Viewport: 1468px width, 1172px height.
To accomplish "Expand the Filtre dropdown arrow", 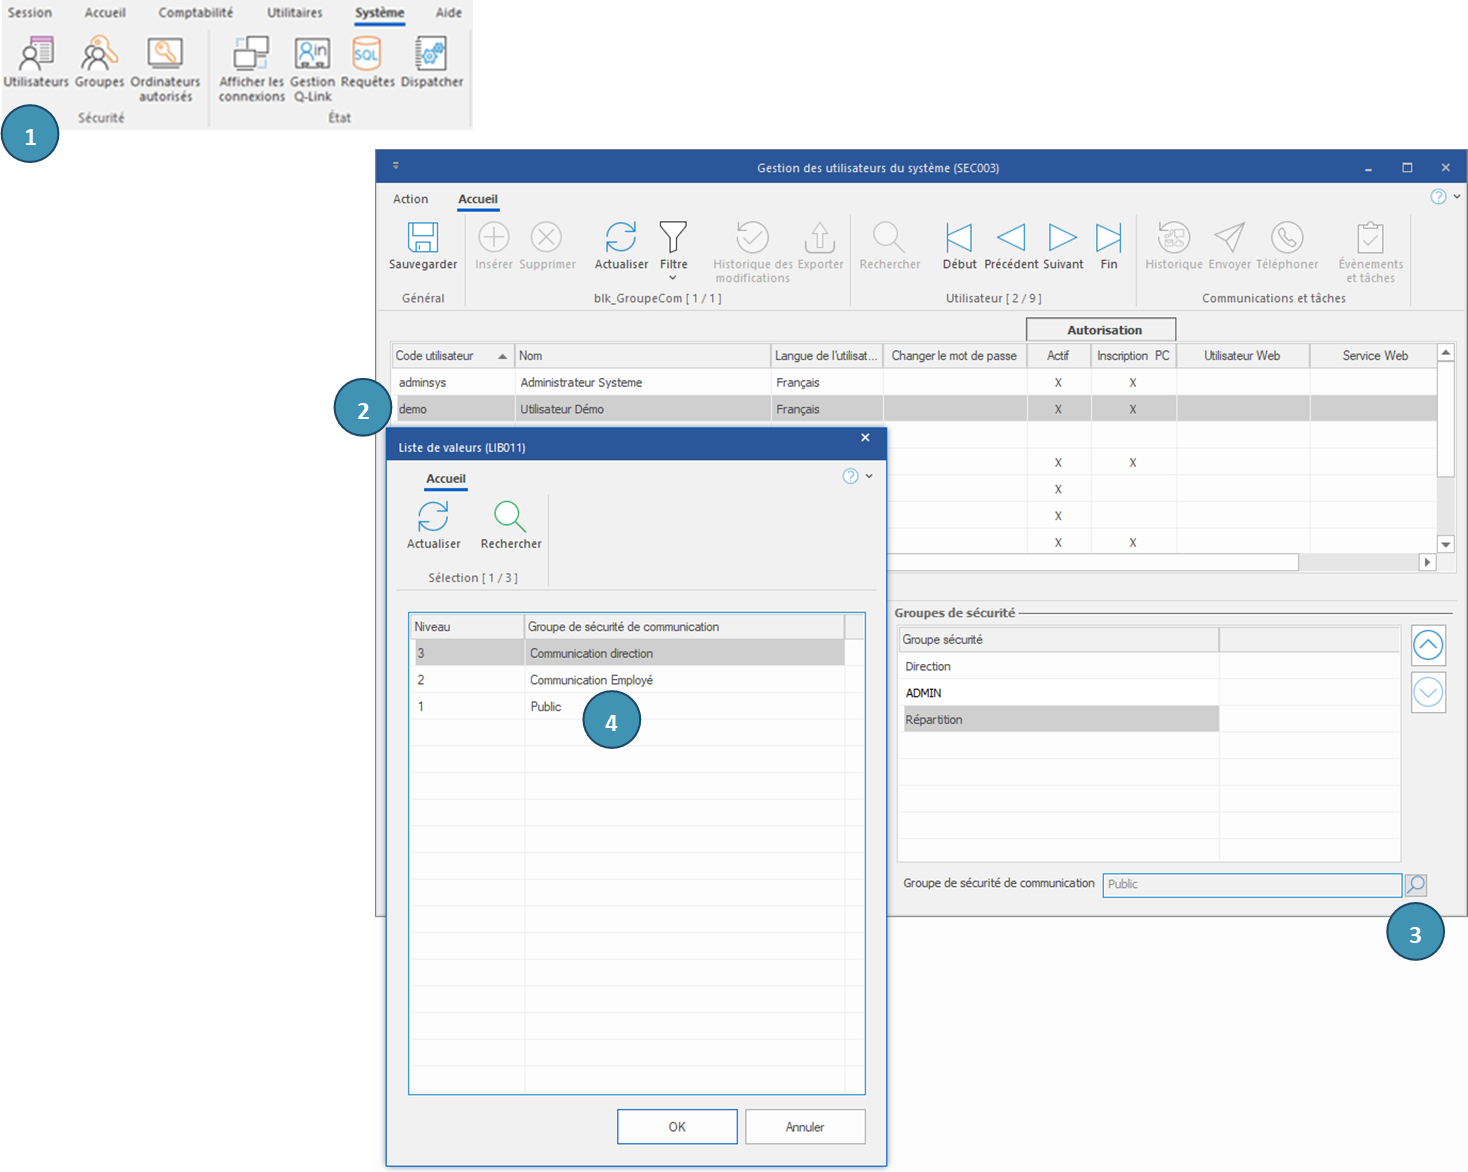I will (x=673, y=278).
